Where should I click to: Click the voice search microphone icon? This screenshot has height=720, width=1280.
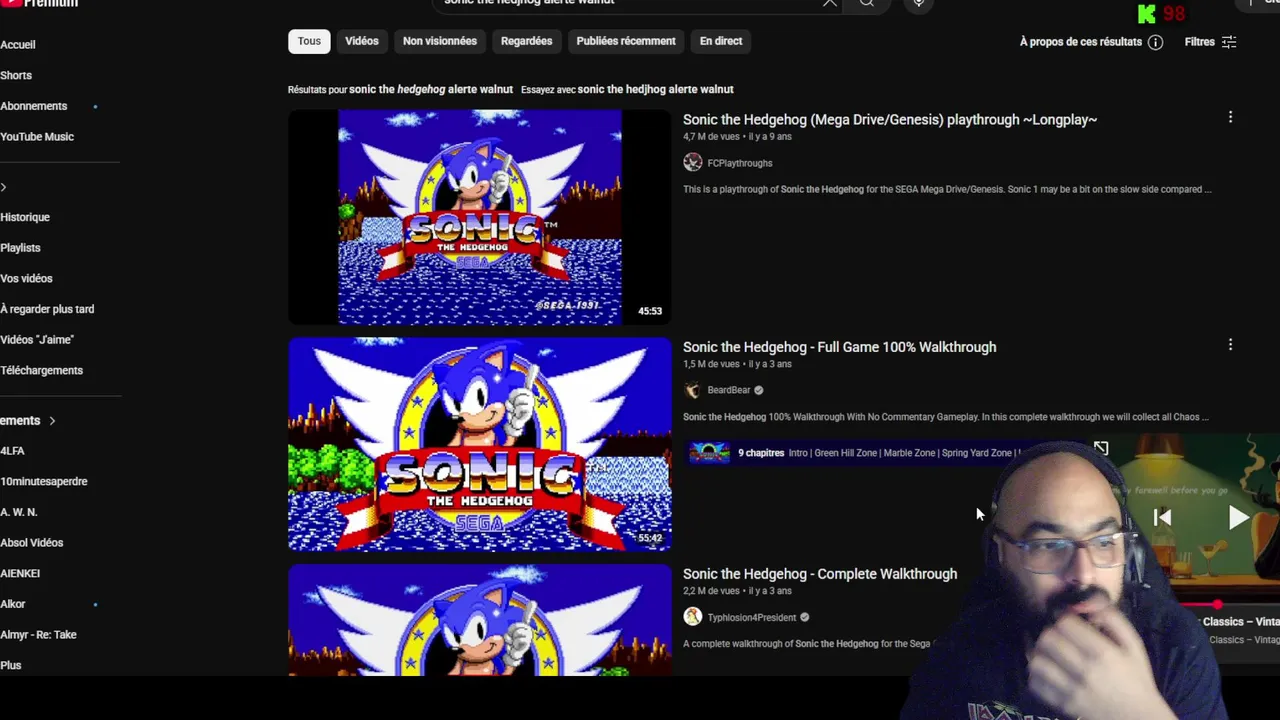918,3
